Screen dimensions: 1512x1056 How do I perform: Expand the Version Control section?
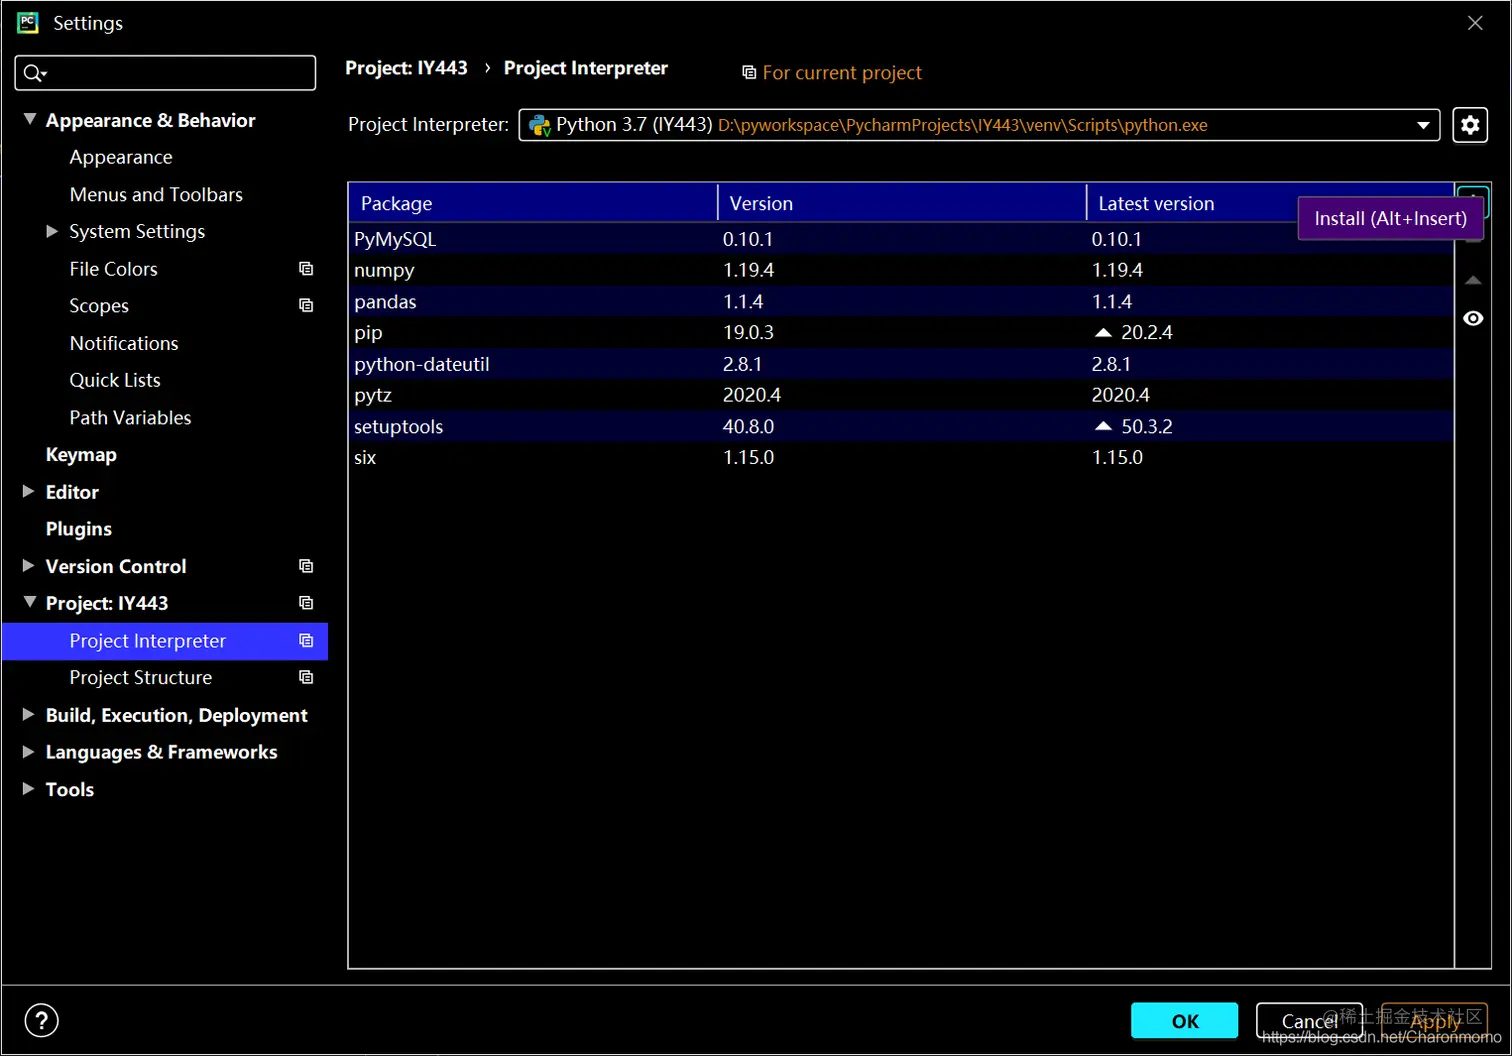28,565
